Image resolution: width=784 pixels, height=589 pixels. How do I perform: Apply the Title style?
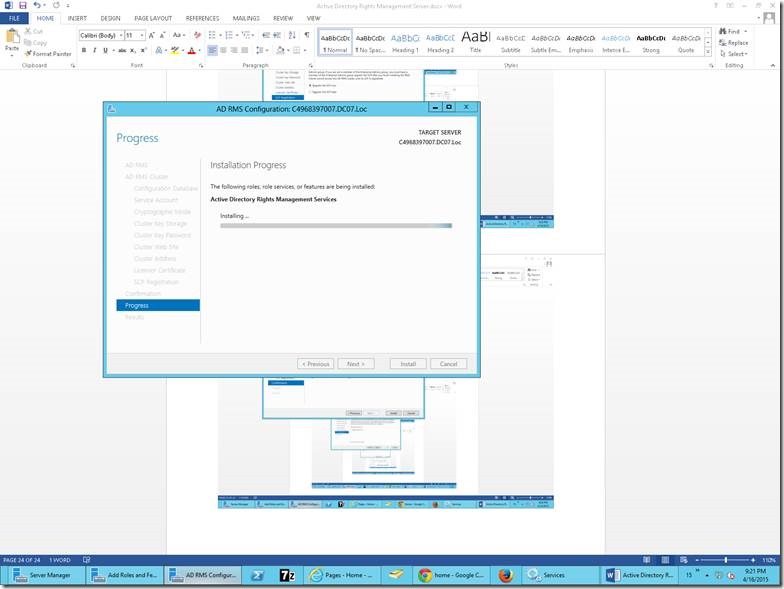[476, 43]
